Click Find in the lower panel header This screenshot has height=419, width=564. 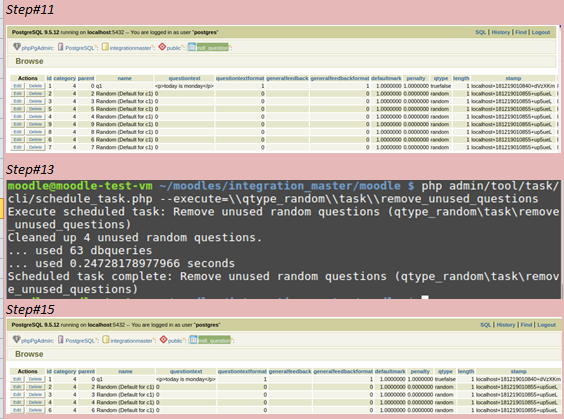tap(526, 325)
